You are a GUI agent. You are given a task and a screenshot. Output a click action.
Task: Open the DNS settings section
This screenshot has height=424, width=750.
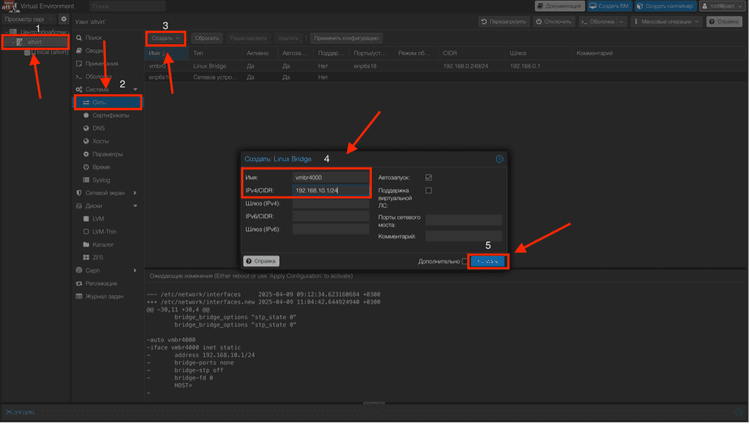click(99, 128)
